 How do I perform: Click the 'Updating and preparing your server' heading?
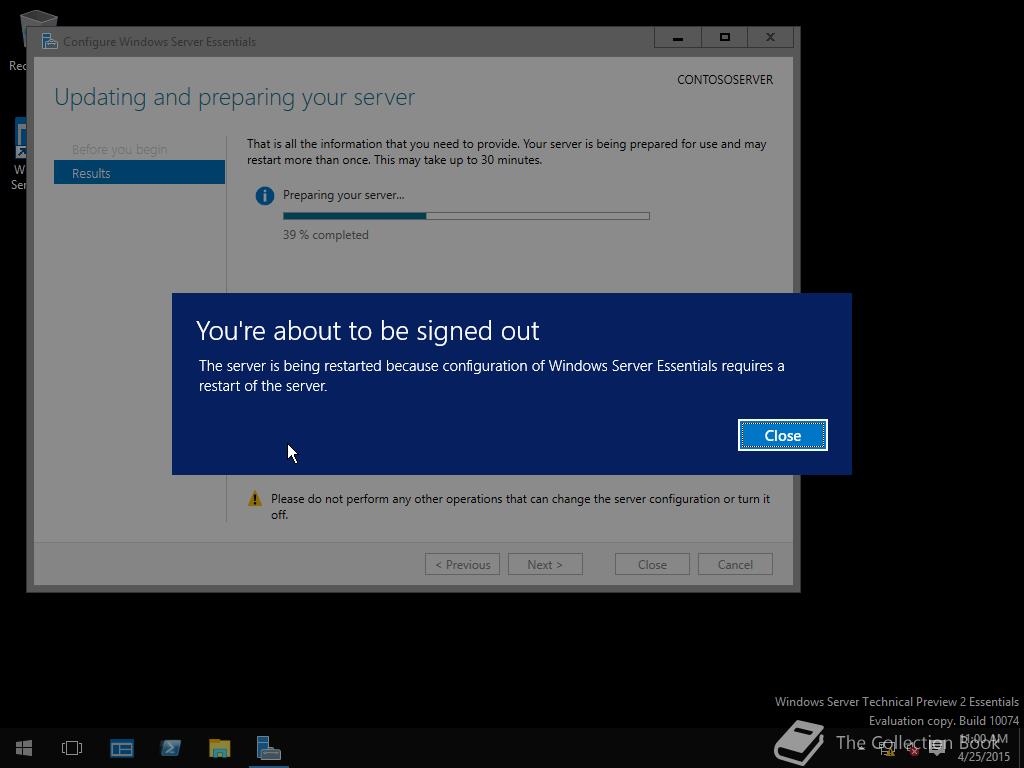[234, 97]
